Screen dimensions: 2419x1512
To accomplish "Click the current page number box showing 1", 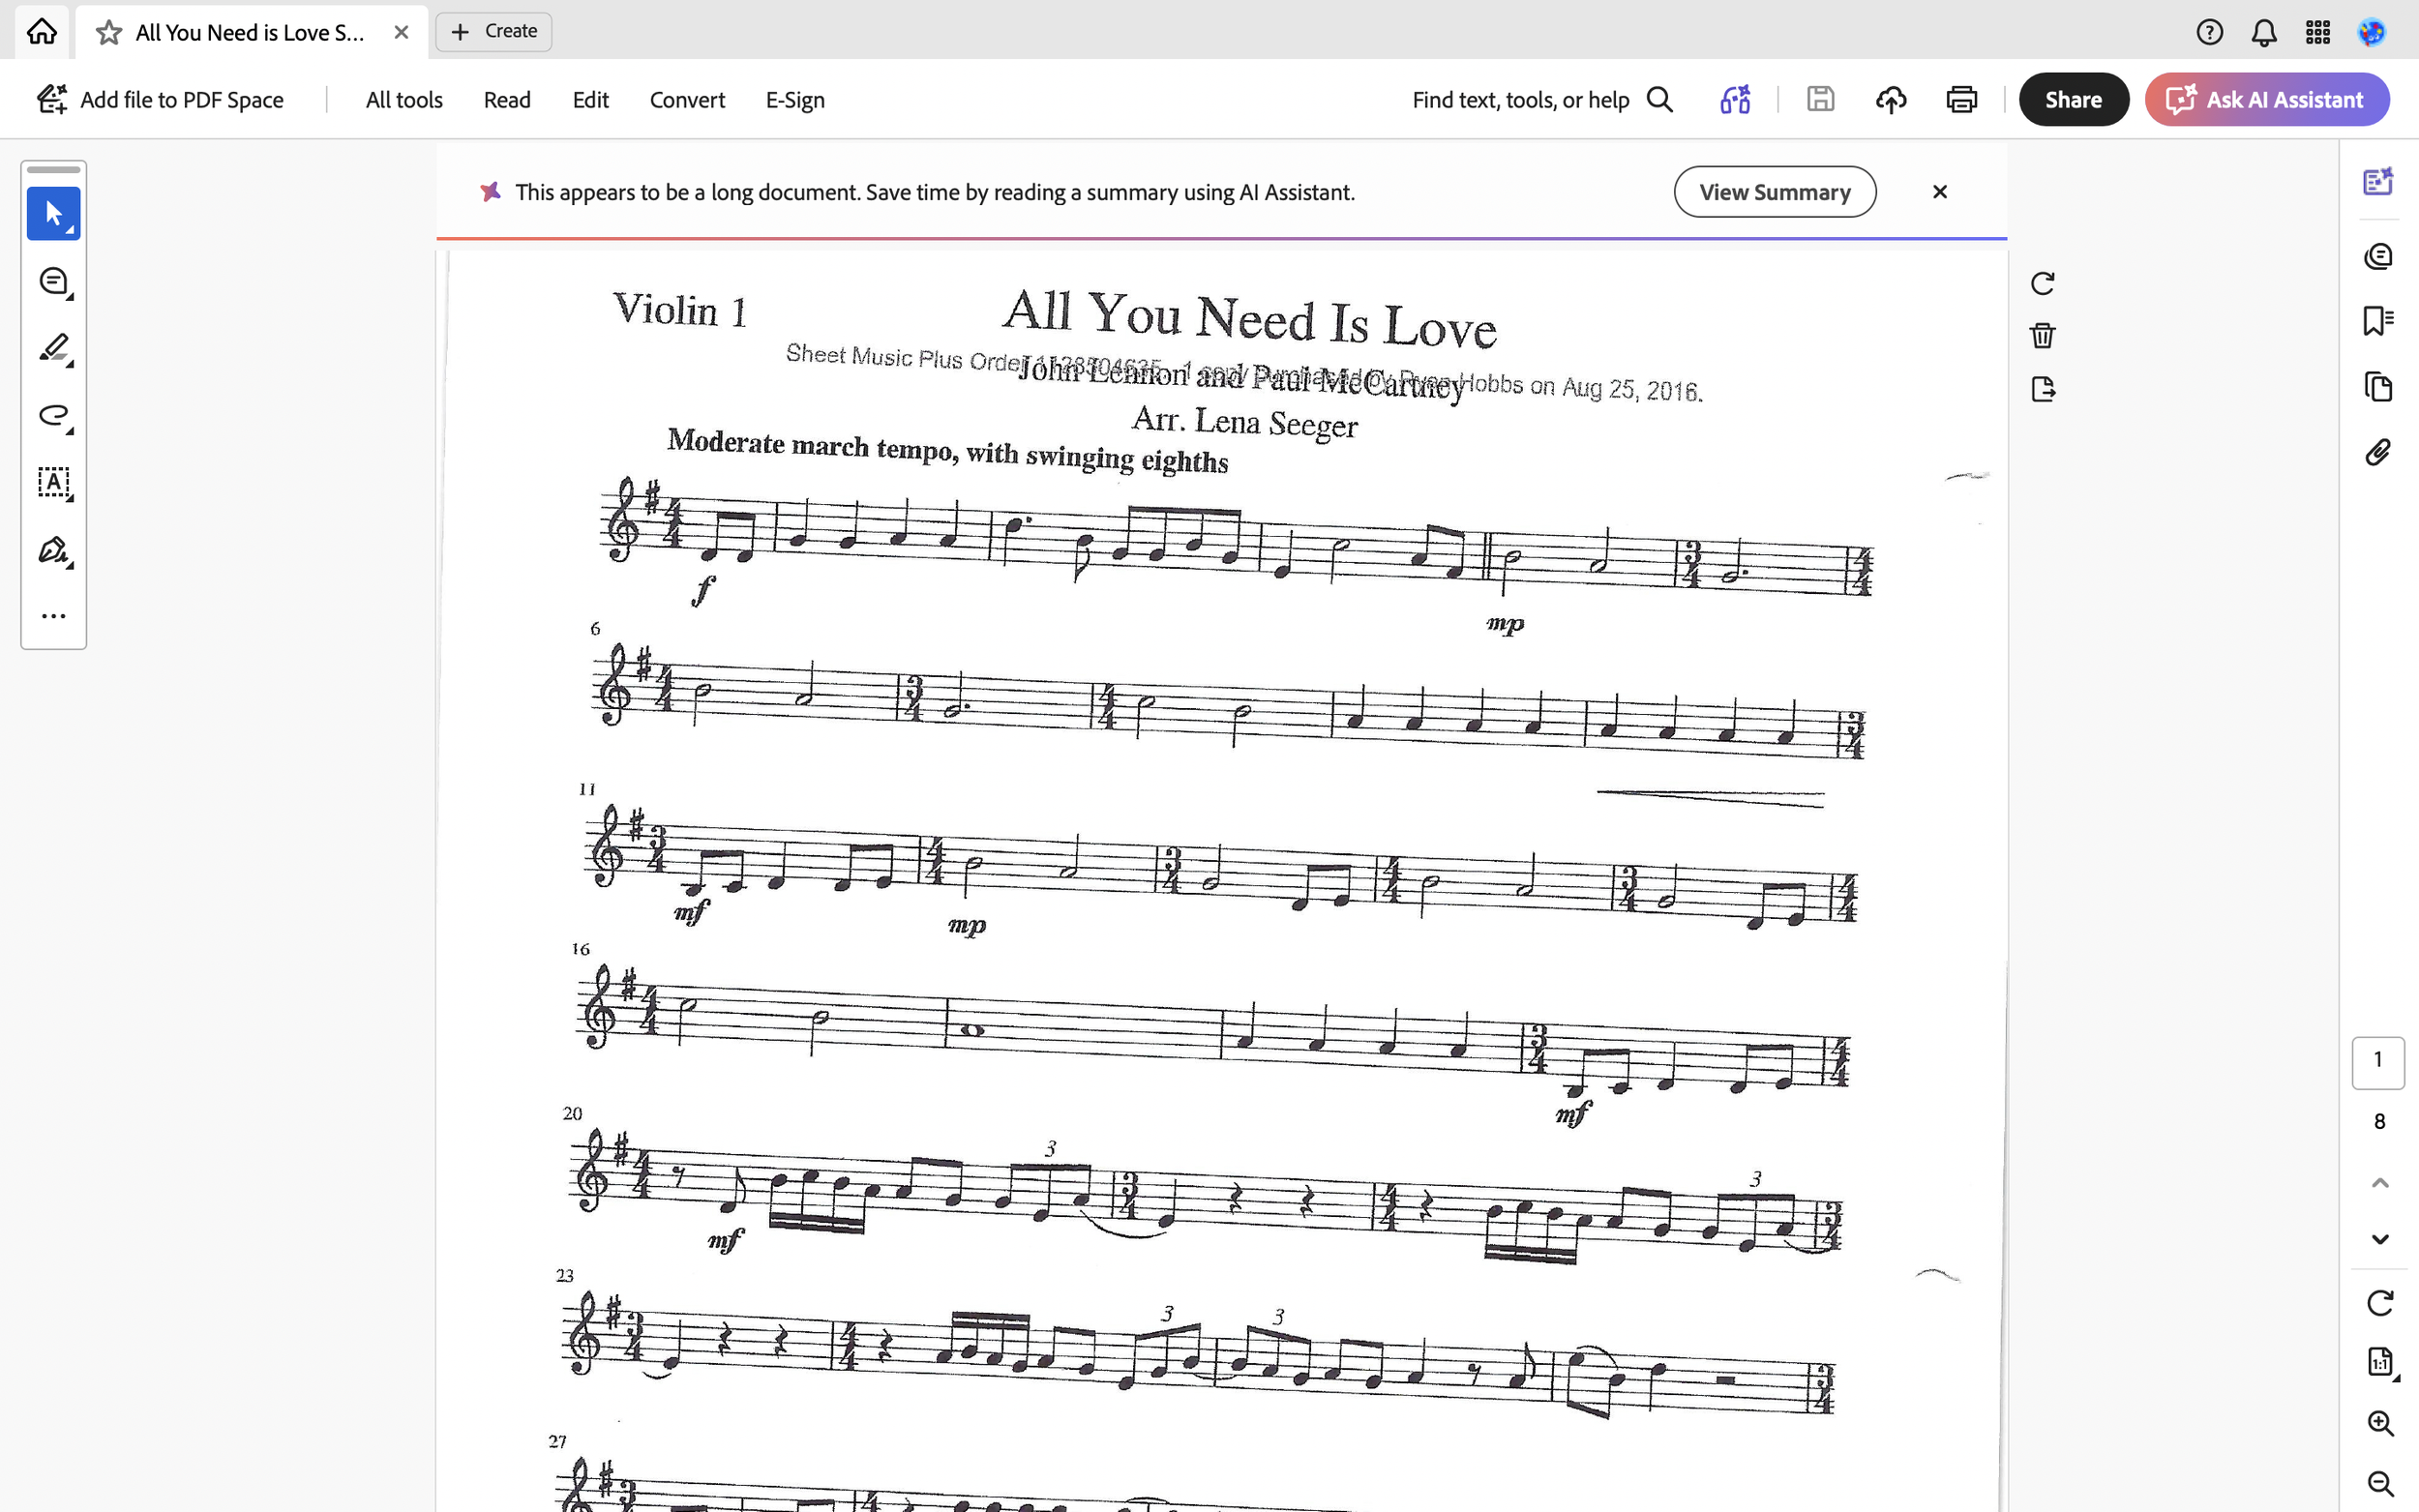I will click(x=2377, y=1061).
